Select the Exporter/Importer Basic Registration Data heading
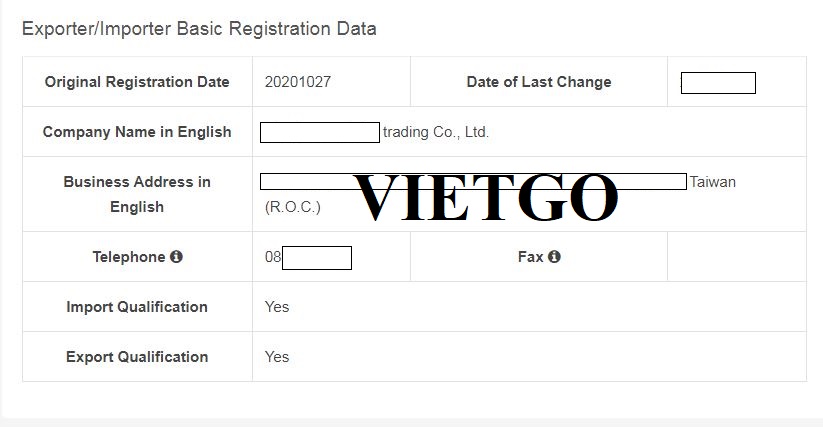This screenshot has height=427, width=823. click(x=199, y=29)
